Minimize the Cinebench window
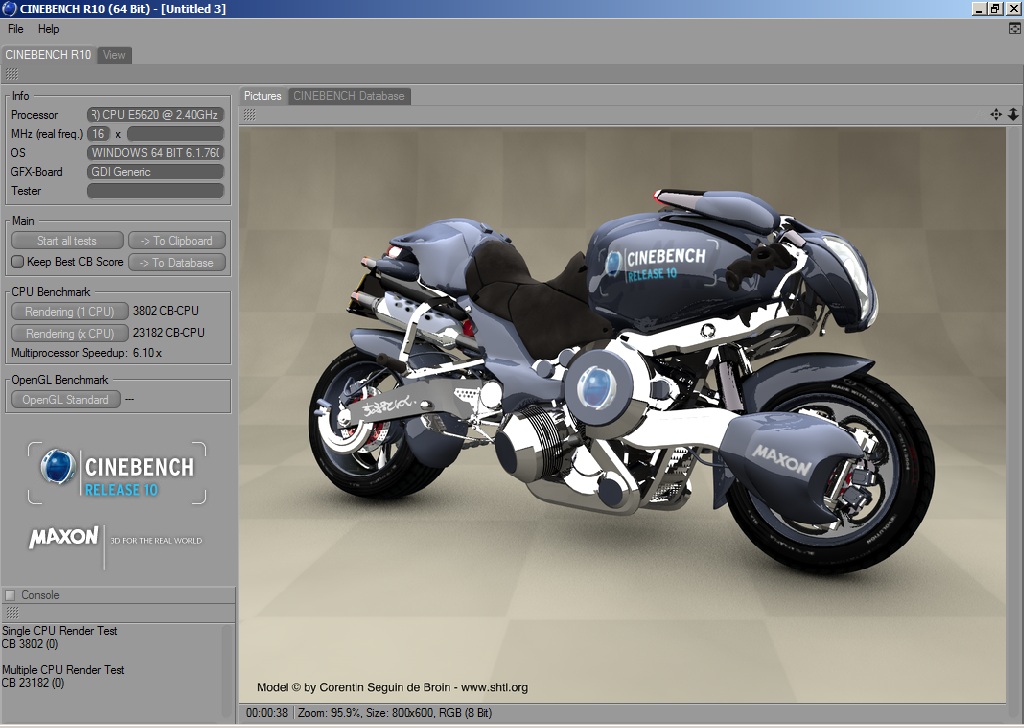 coord(978,8)
